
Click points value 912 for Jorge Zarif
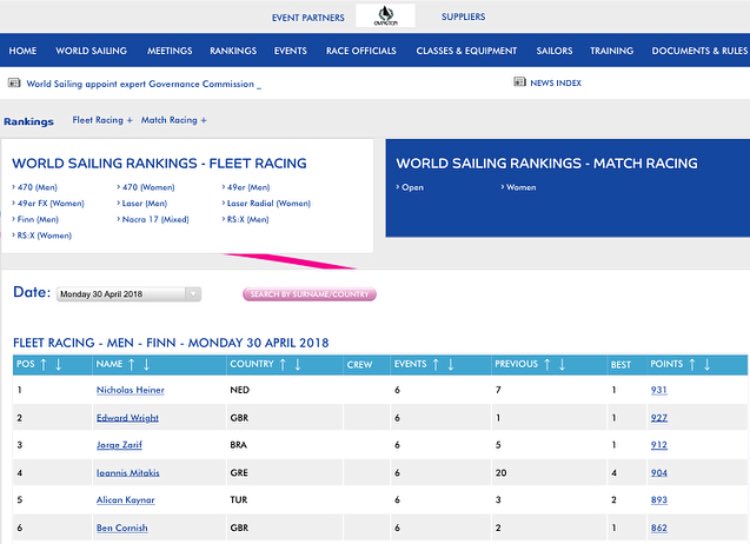659,445
